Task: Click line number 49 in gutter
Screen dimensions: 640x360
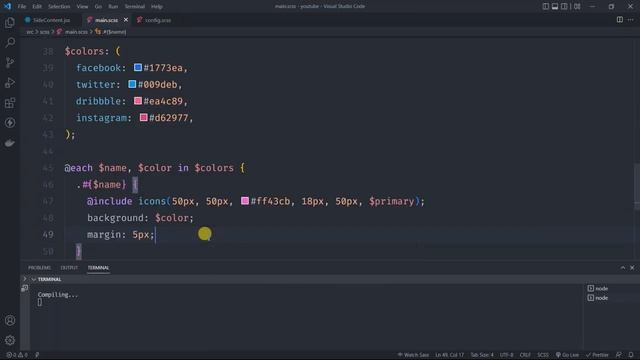Action: 48,235
